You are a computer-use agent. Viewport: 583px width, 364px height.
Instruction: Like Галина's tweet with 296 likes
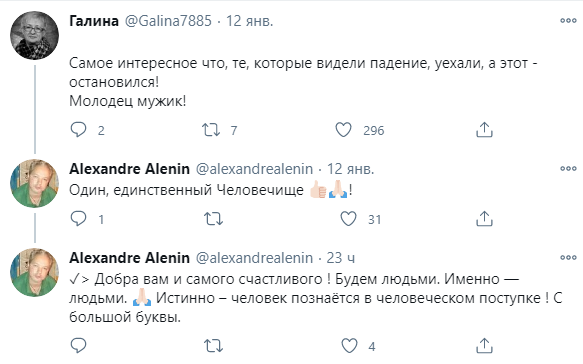pyautogui.click(x=343, y=130)
